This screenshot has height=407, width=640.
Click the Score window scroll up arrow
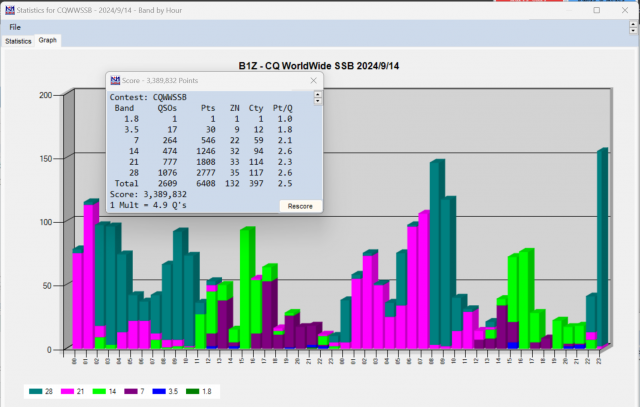[318, 95]
